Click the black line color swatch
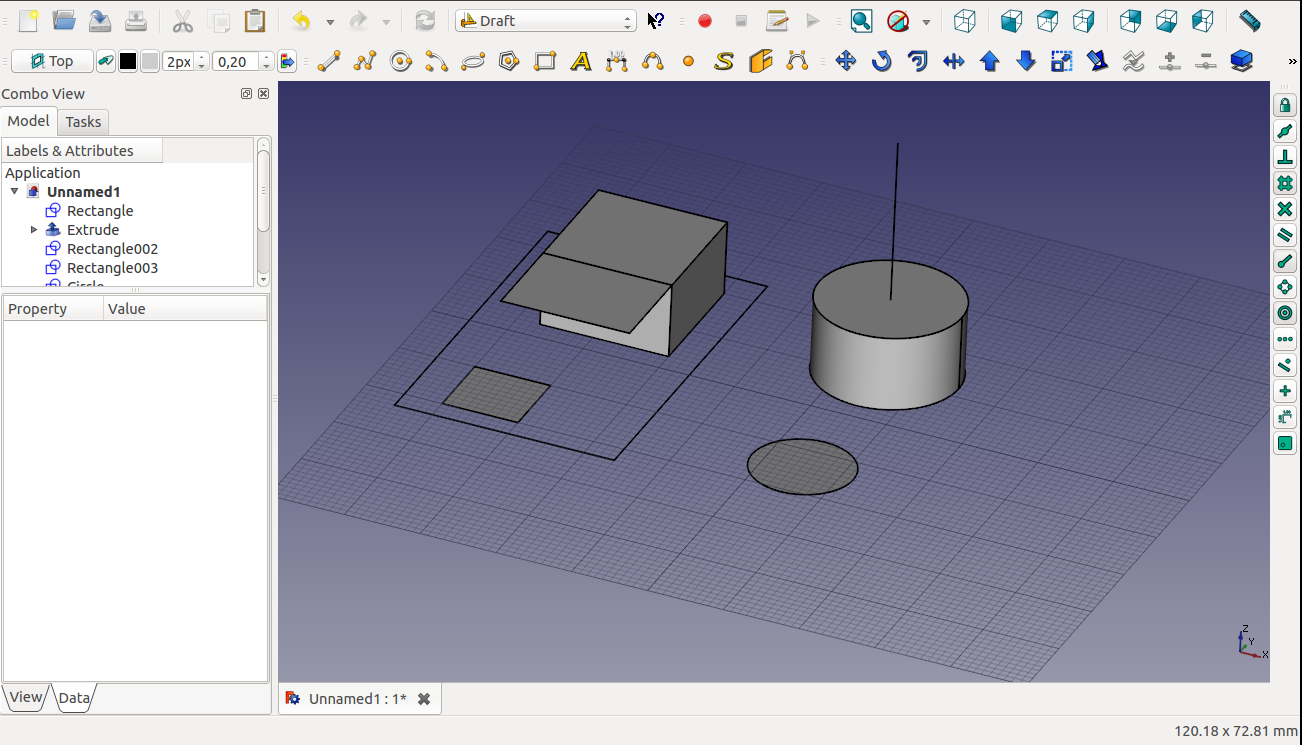 128,62
